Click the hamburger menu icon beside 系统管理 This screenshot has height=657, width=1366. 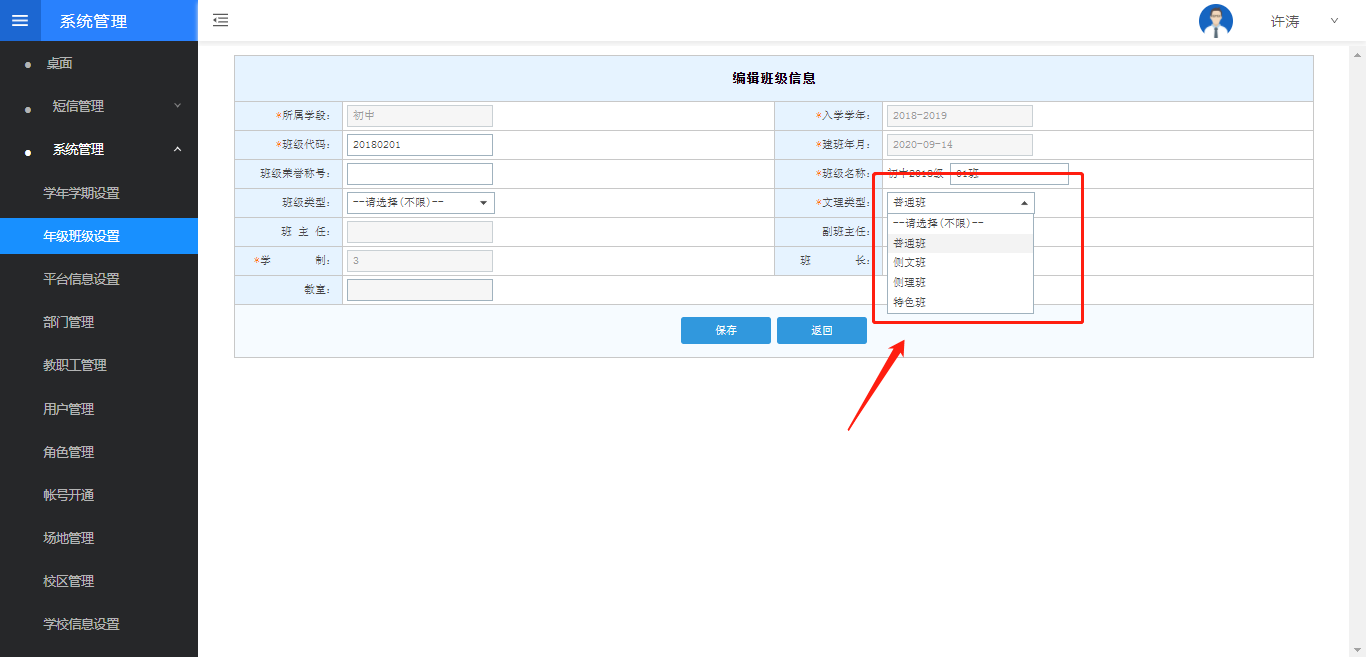20,21
